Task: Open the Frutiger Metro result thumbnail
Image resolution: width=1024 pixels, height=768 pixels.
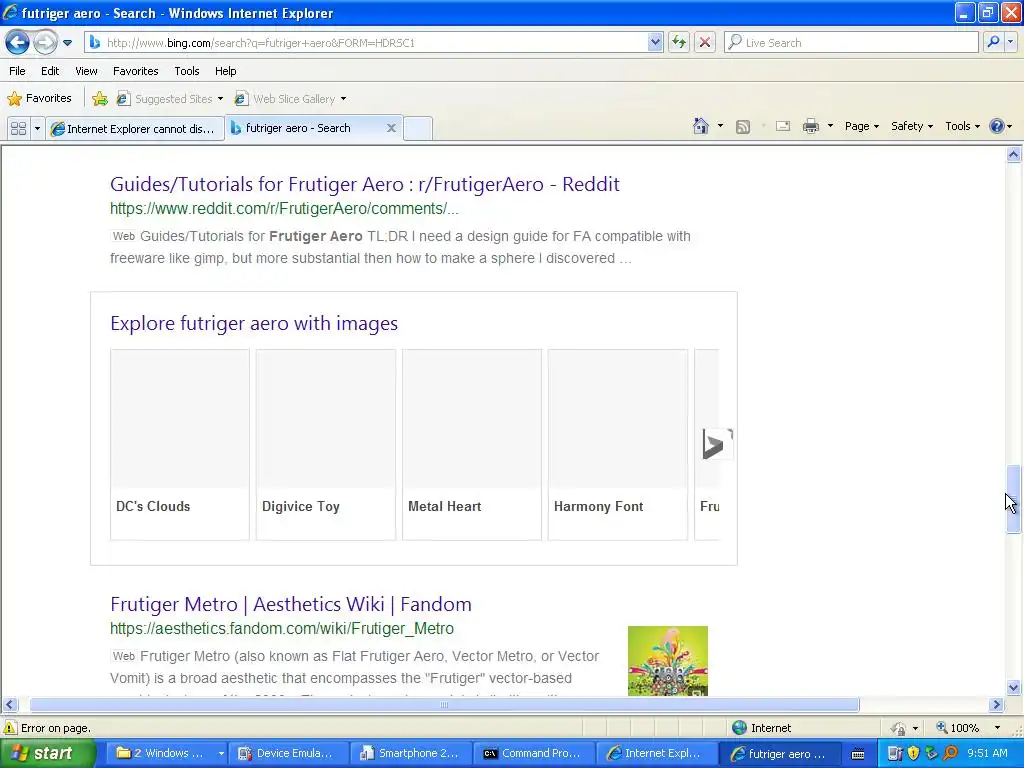Action: [x=667, y=661]
